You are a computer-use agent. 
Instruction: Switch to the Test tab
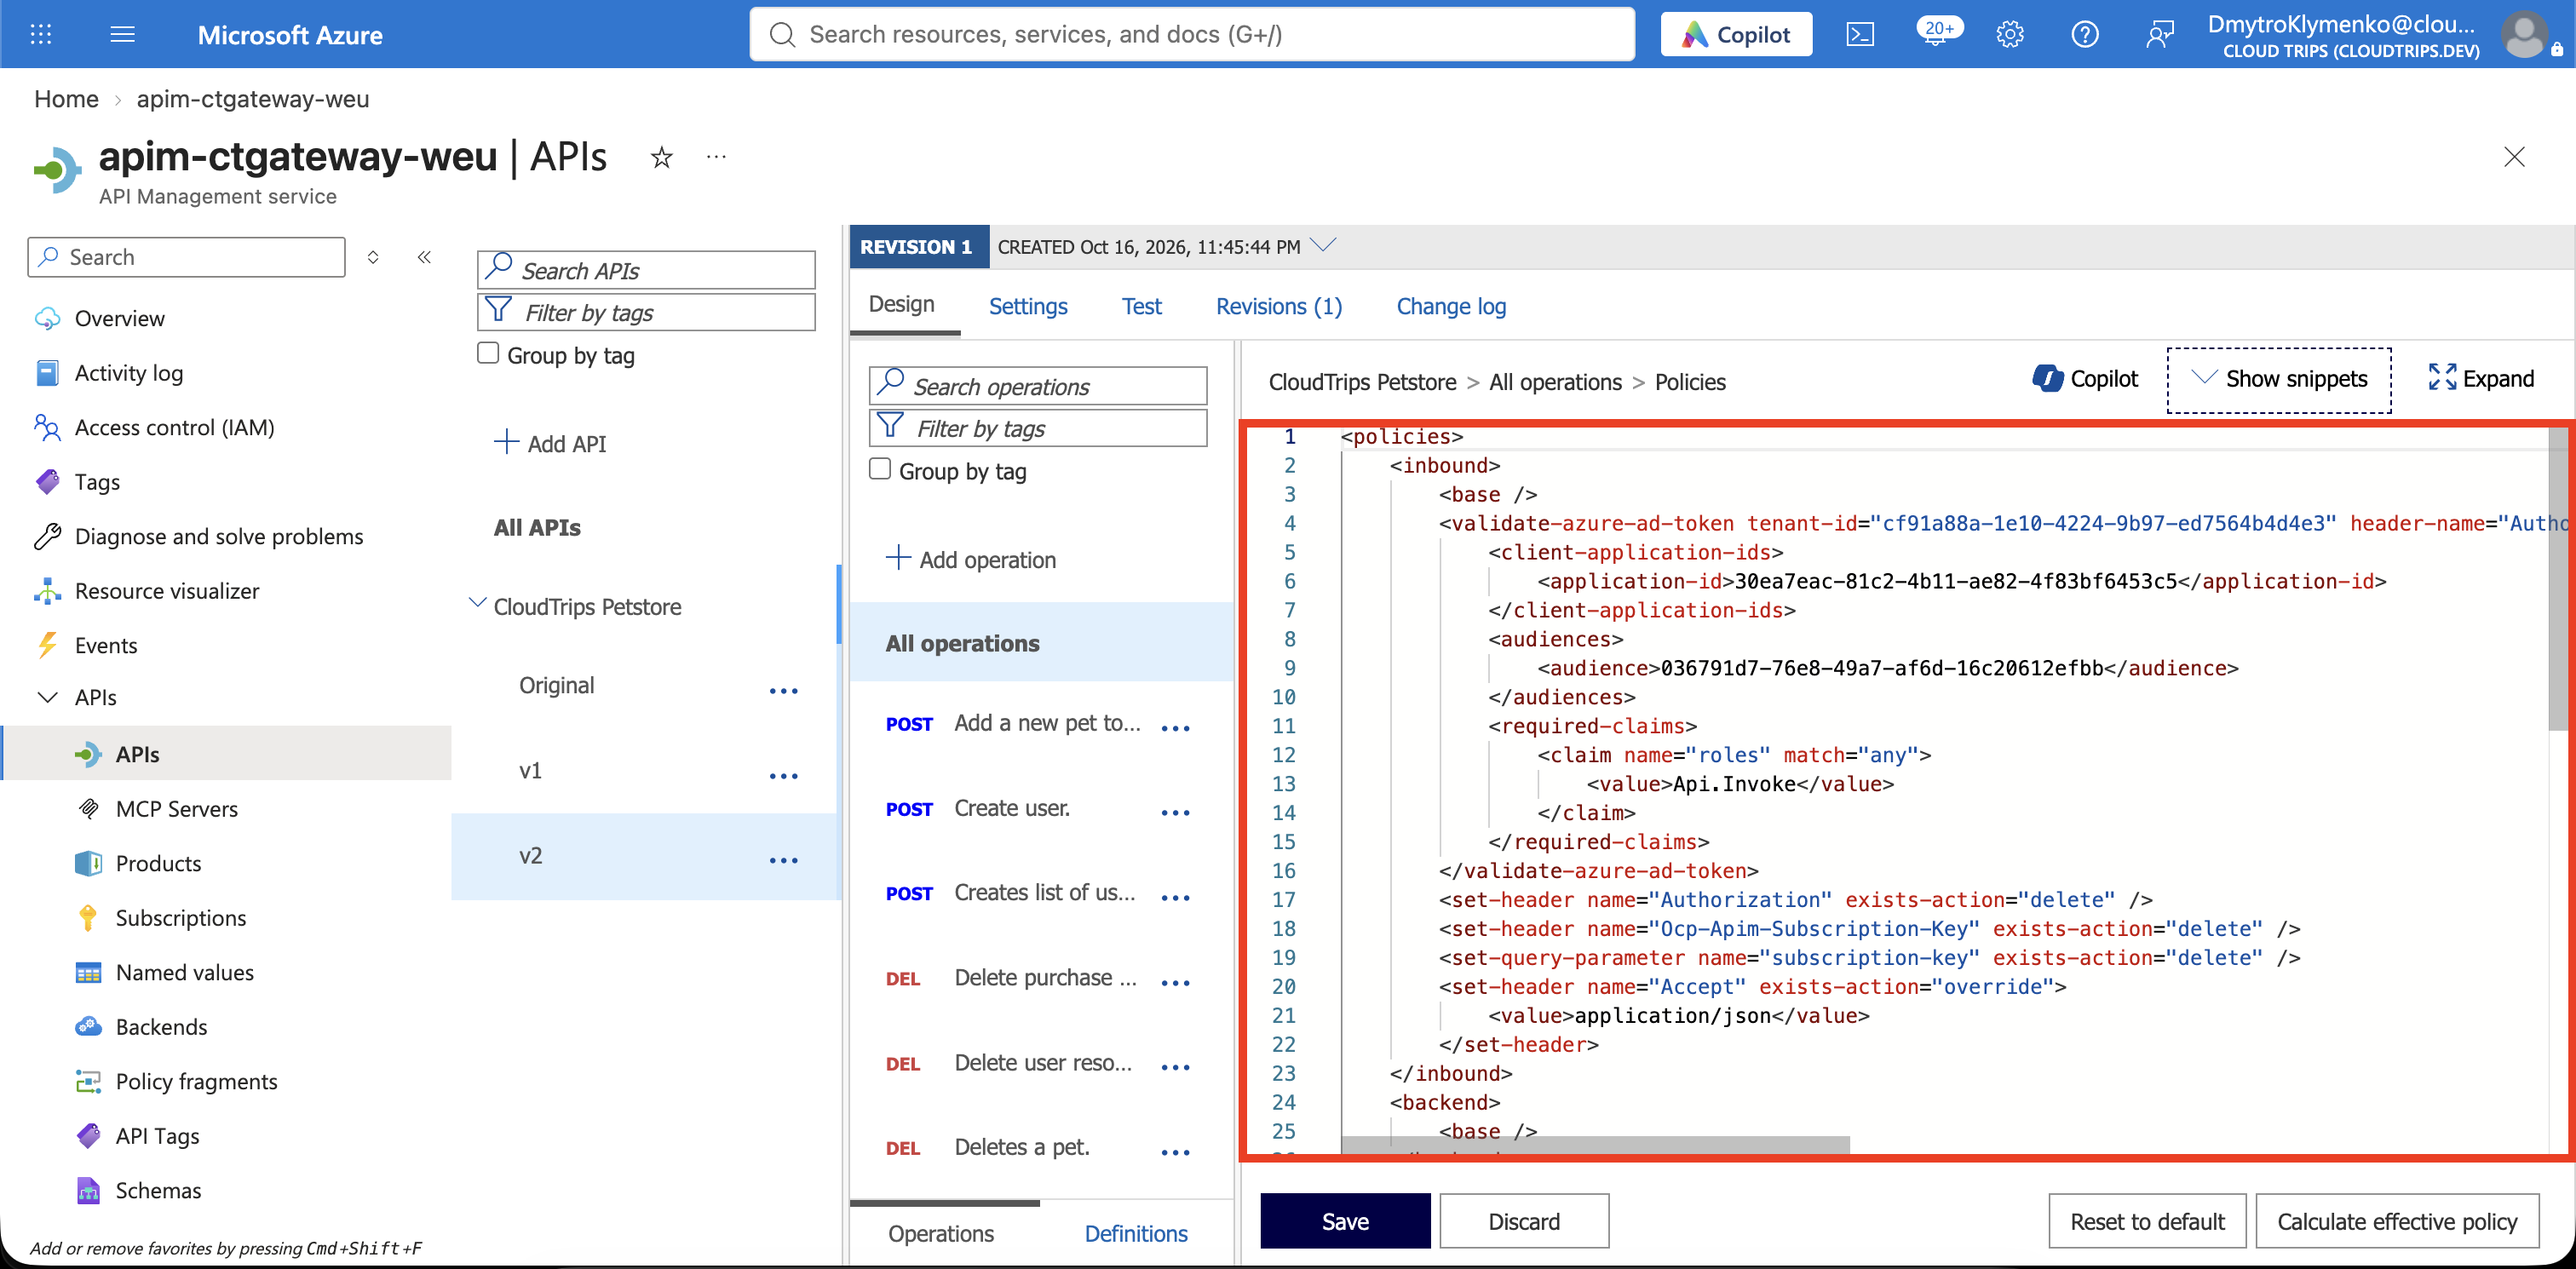click(1141, 306)
